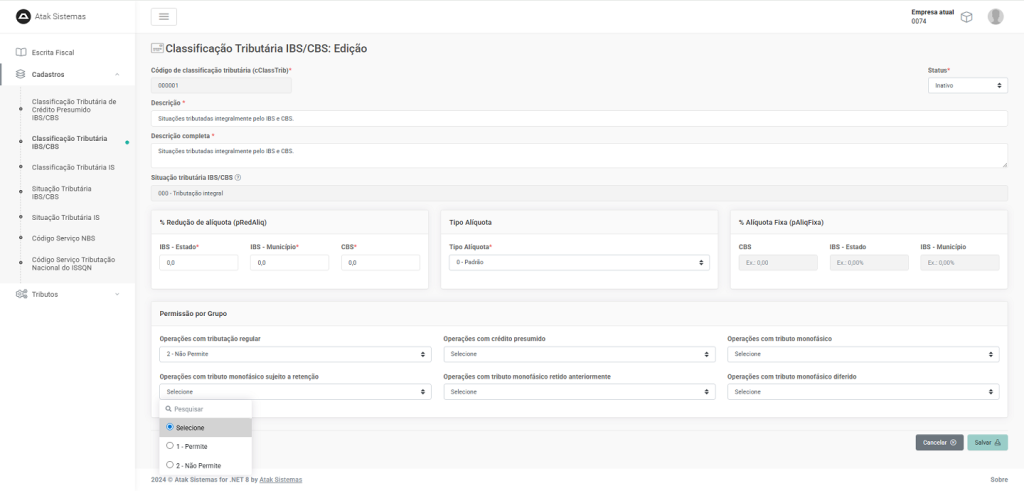Image resolution: width=1024 pixels, height=491 pixels.
Task: Click the Atak Sistemas logo icon
Action: 24,16
